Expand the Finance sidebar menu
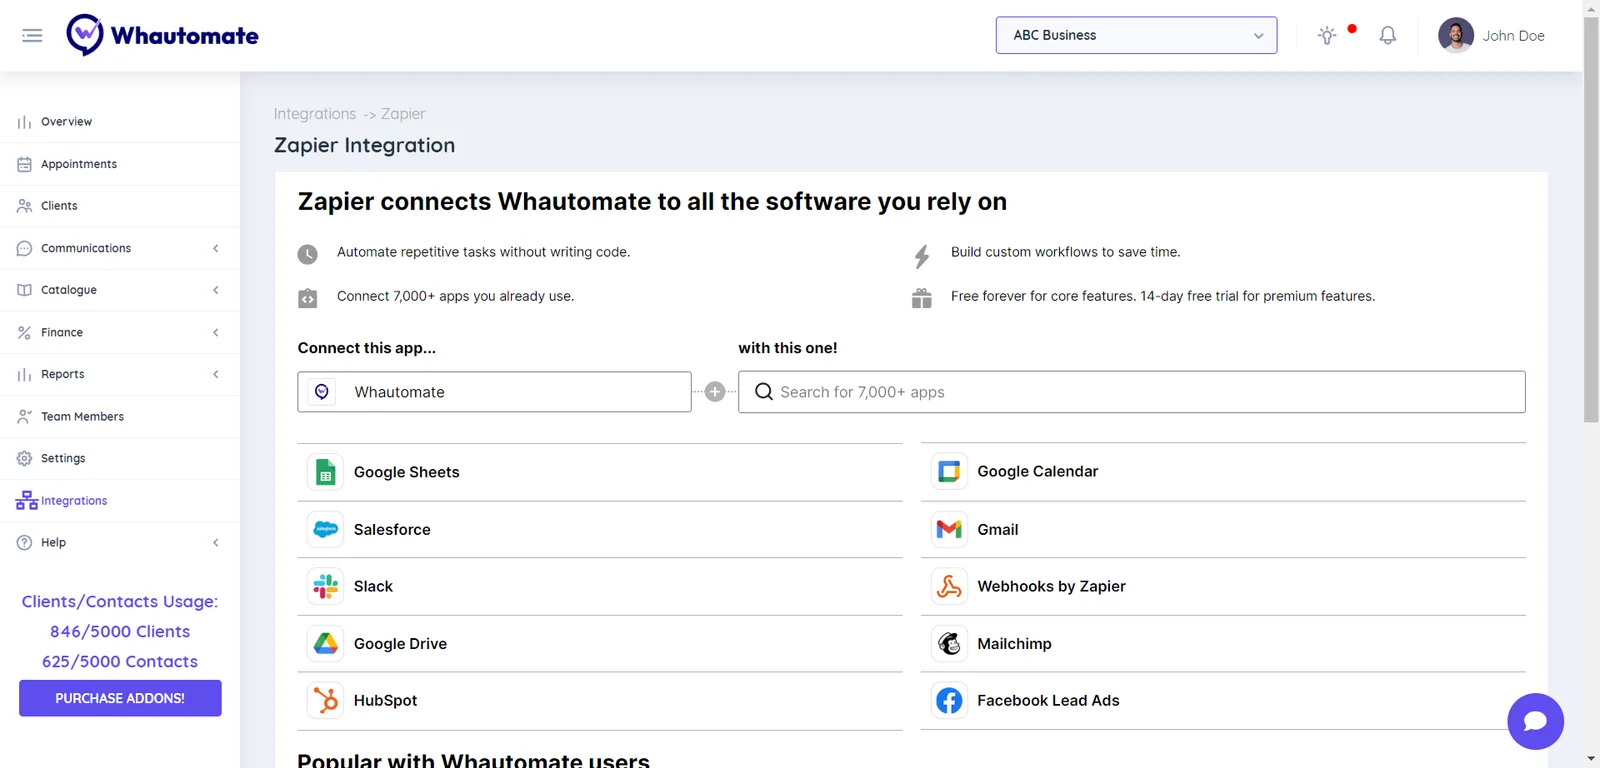This screenshot has width=1600, height=768. (120, 332)
